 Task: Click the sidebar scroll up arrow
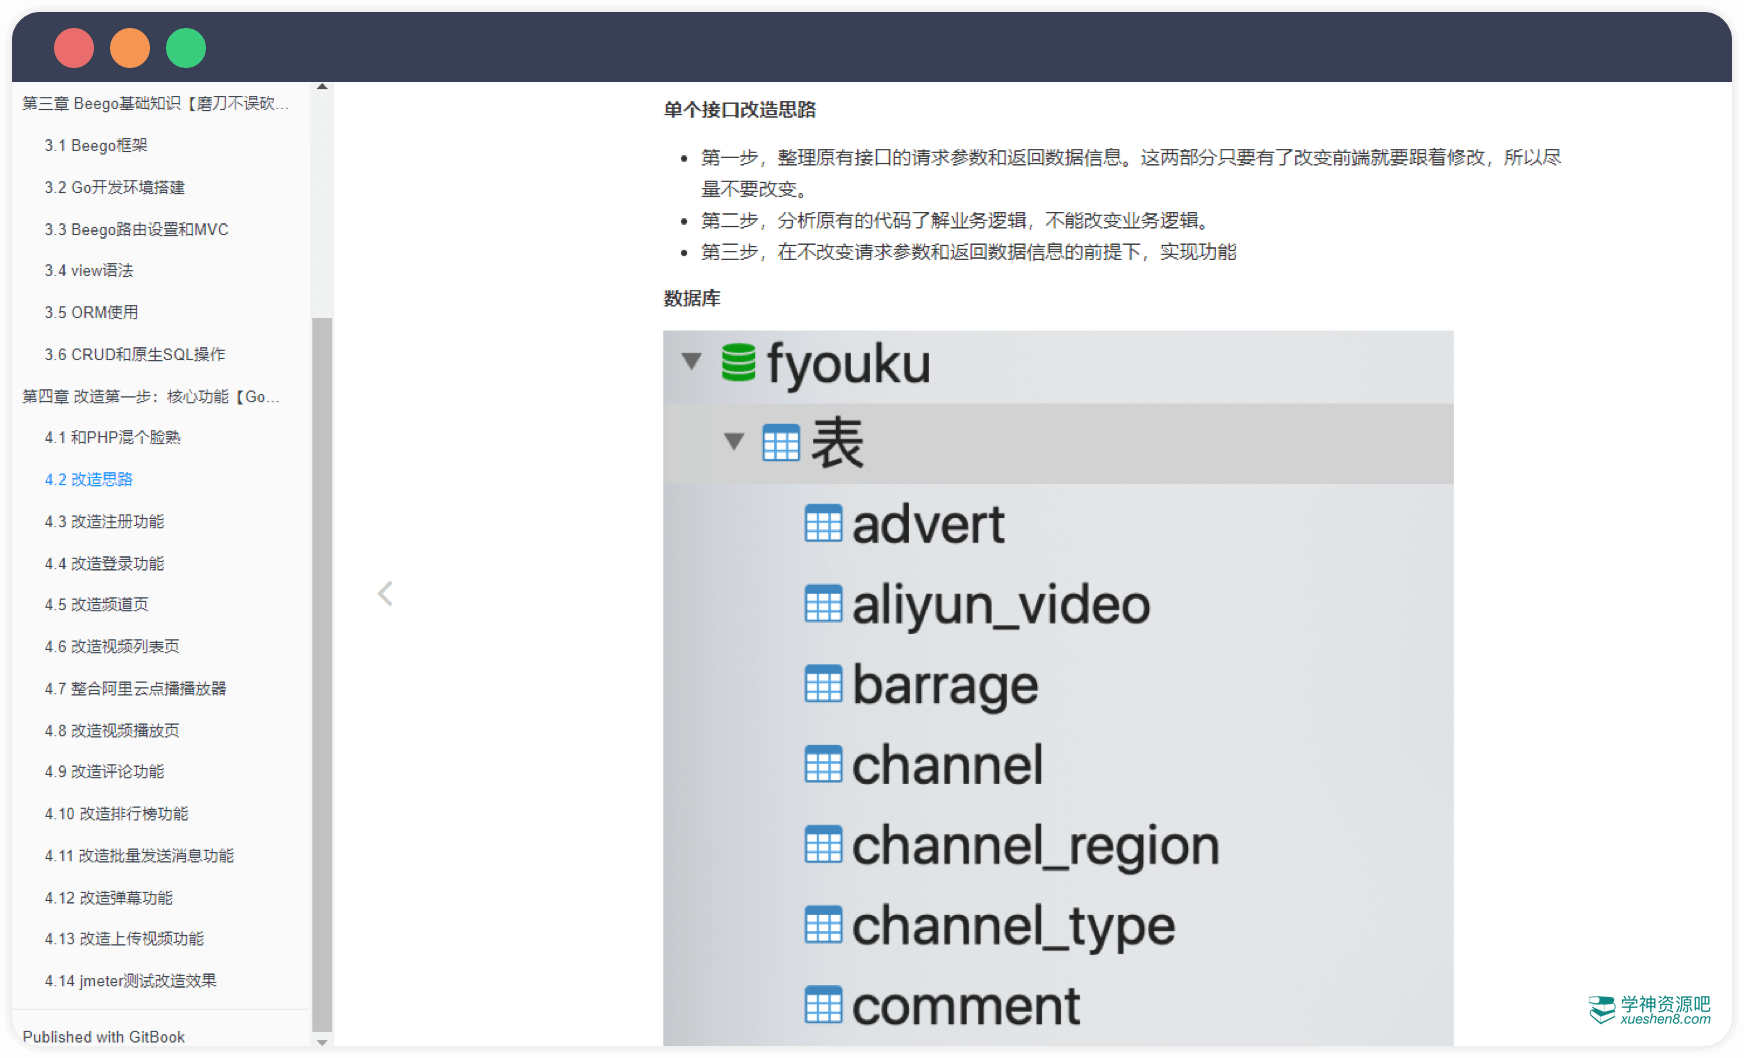point(322,88)
